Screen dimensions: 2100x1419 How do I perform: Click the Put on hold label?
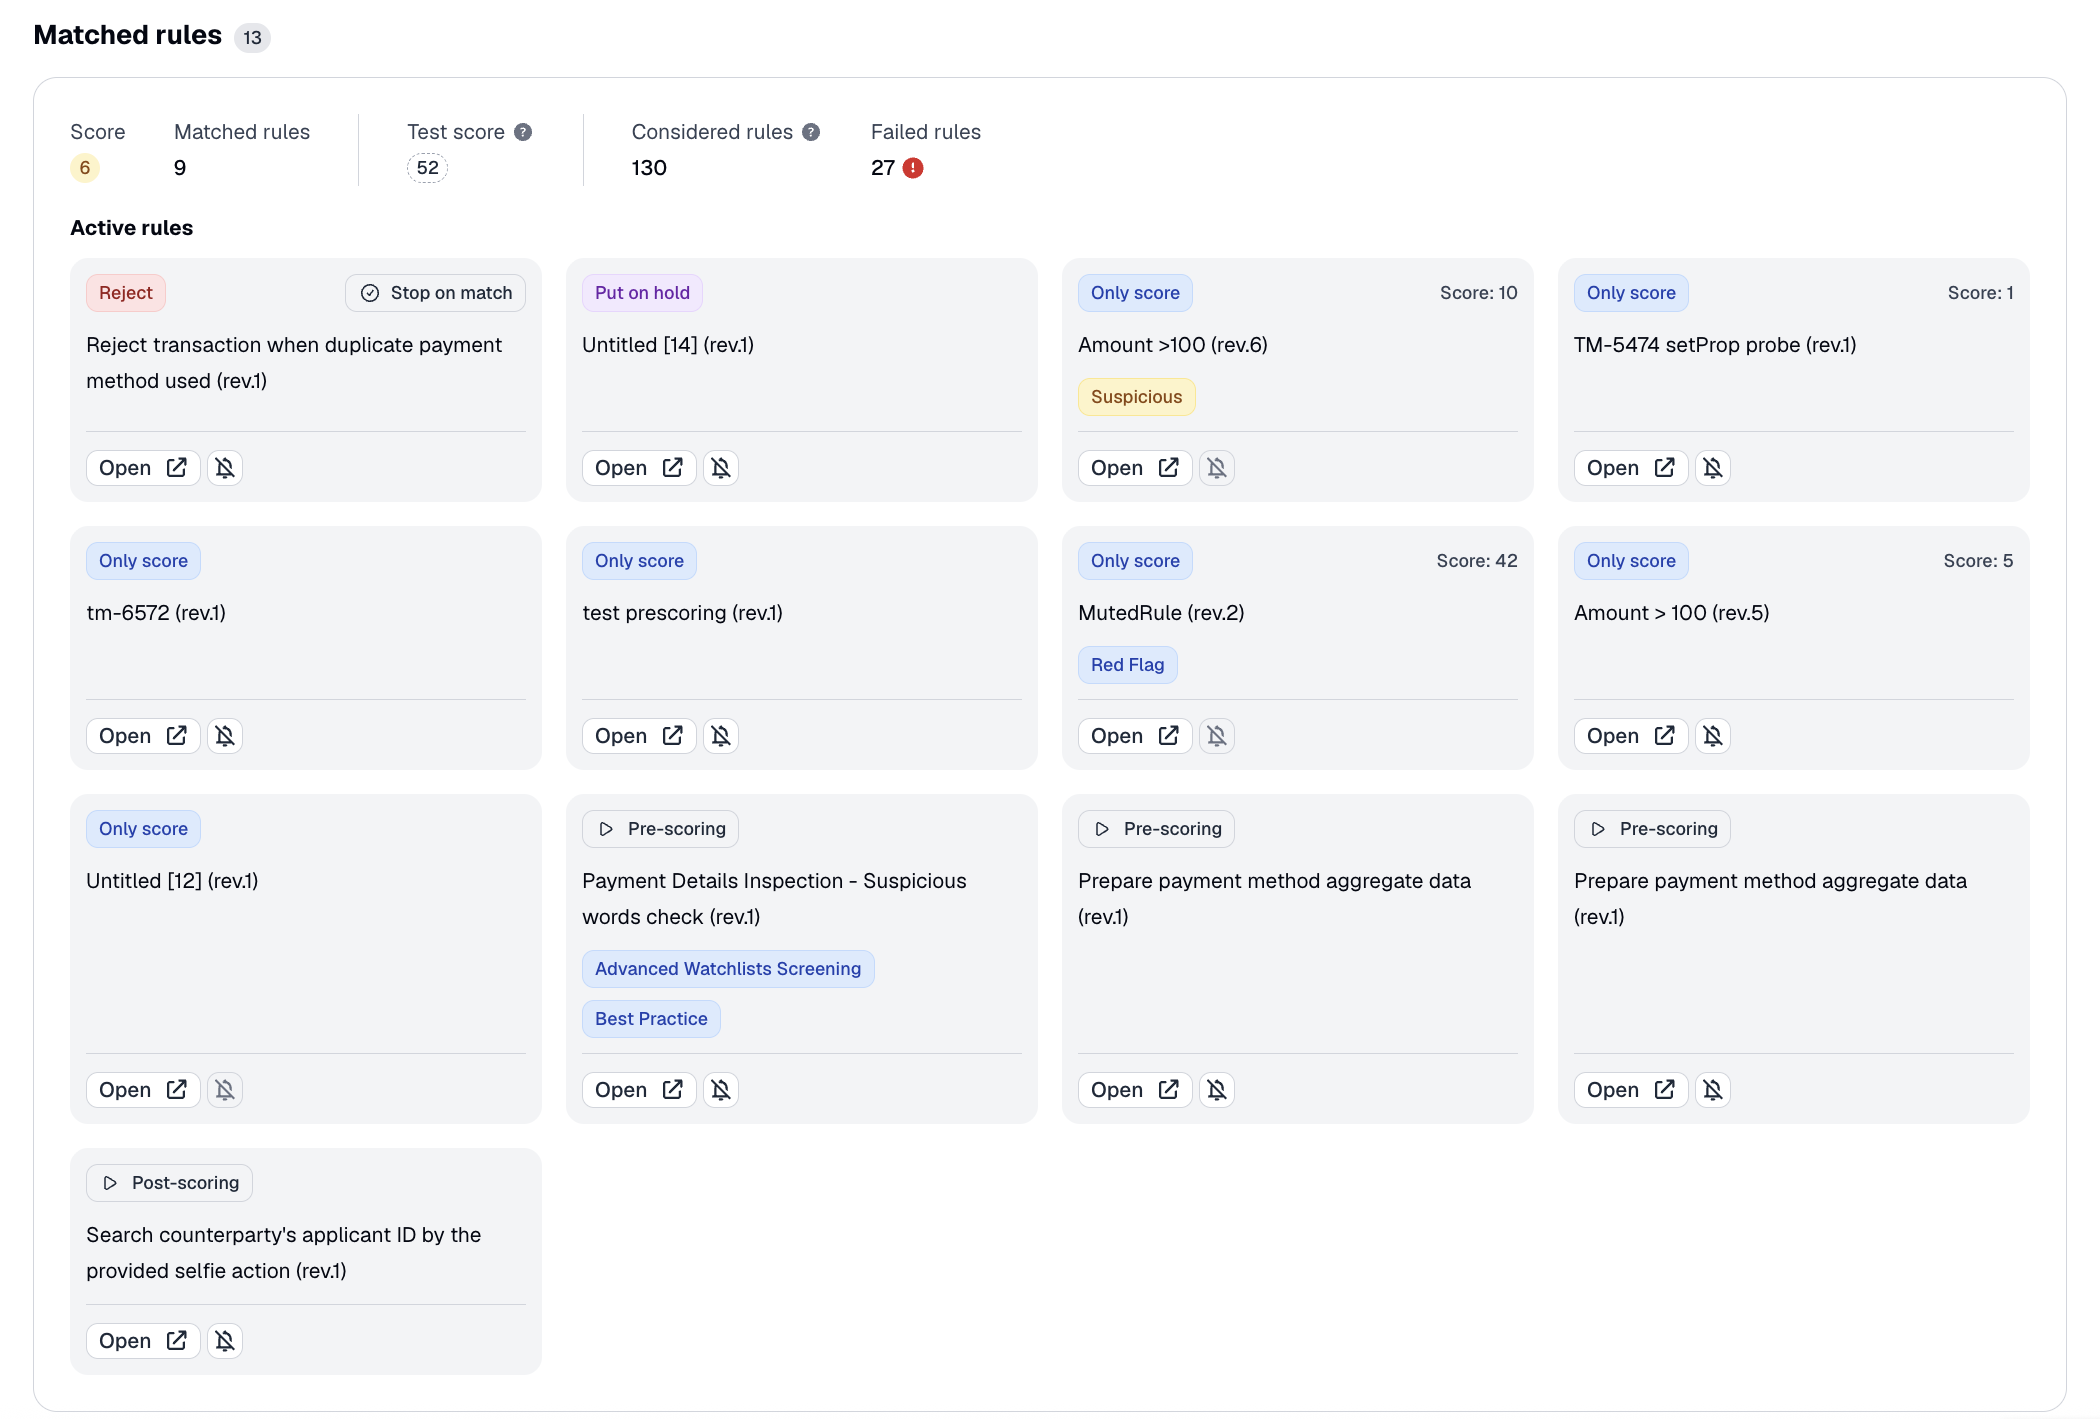coord(642,293)
